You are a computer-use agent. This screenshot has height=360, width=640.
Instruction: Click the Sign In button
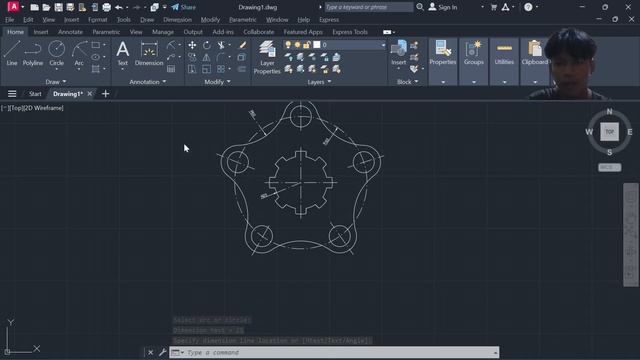(443, 7)
